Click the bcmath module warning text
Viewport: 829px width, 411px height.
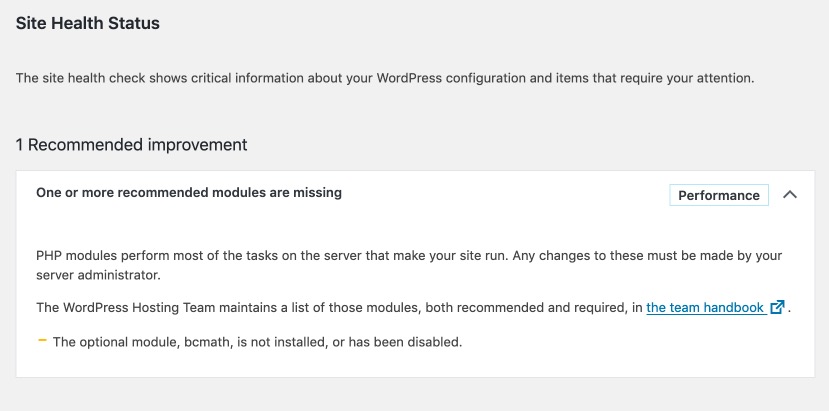pyautogui.click(x=257, y=342)
